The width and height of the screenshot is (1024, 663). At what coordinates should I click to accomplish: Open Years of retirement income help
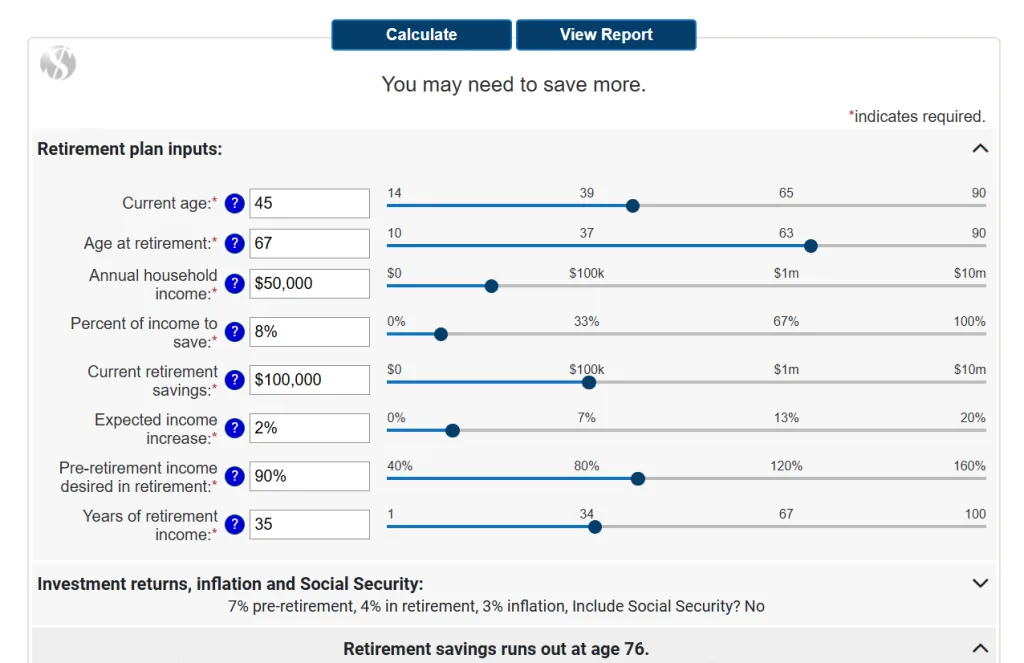point(234,524)
